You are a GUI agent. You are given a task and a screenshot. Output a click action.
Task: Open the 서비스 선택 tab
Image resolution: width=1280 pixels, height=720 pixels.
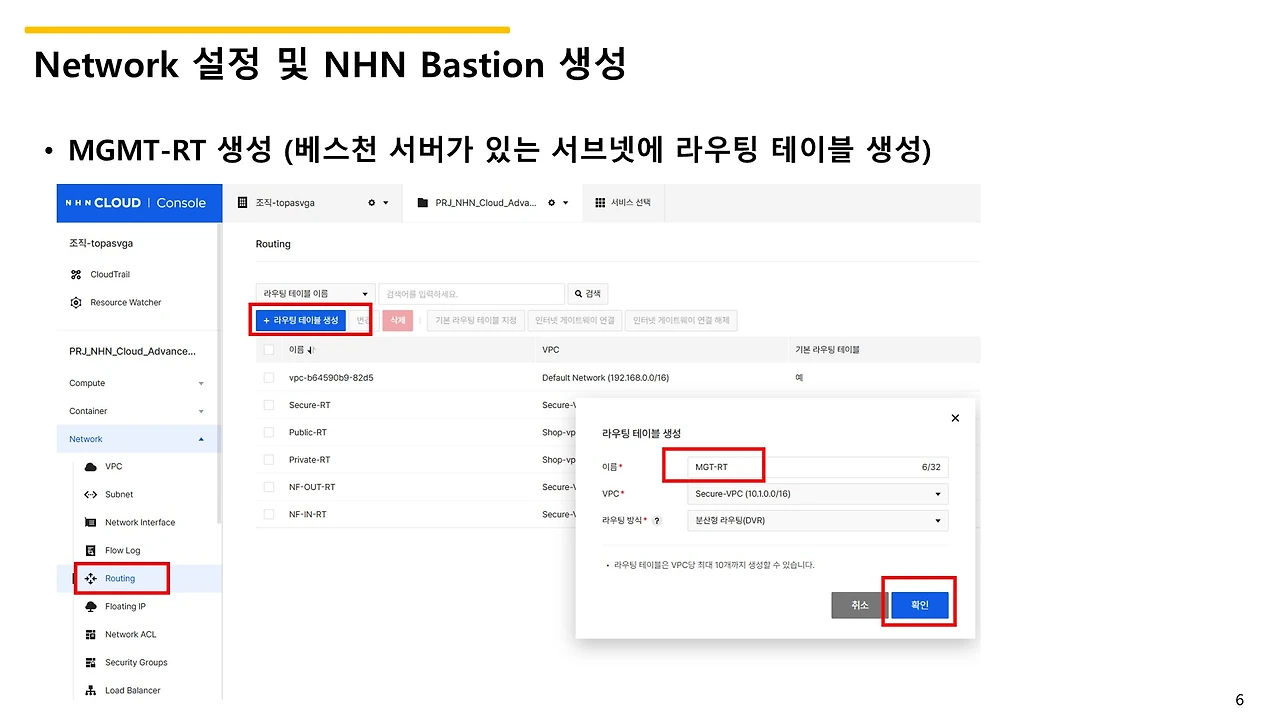(x=622, y=203)
